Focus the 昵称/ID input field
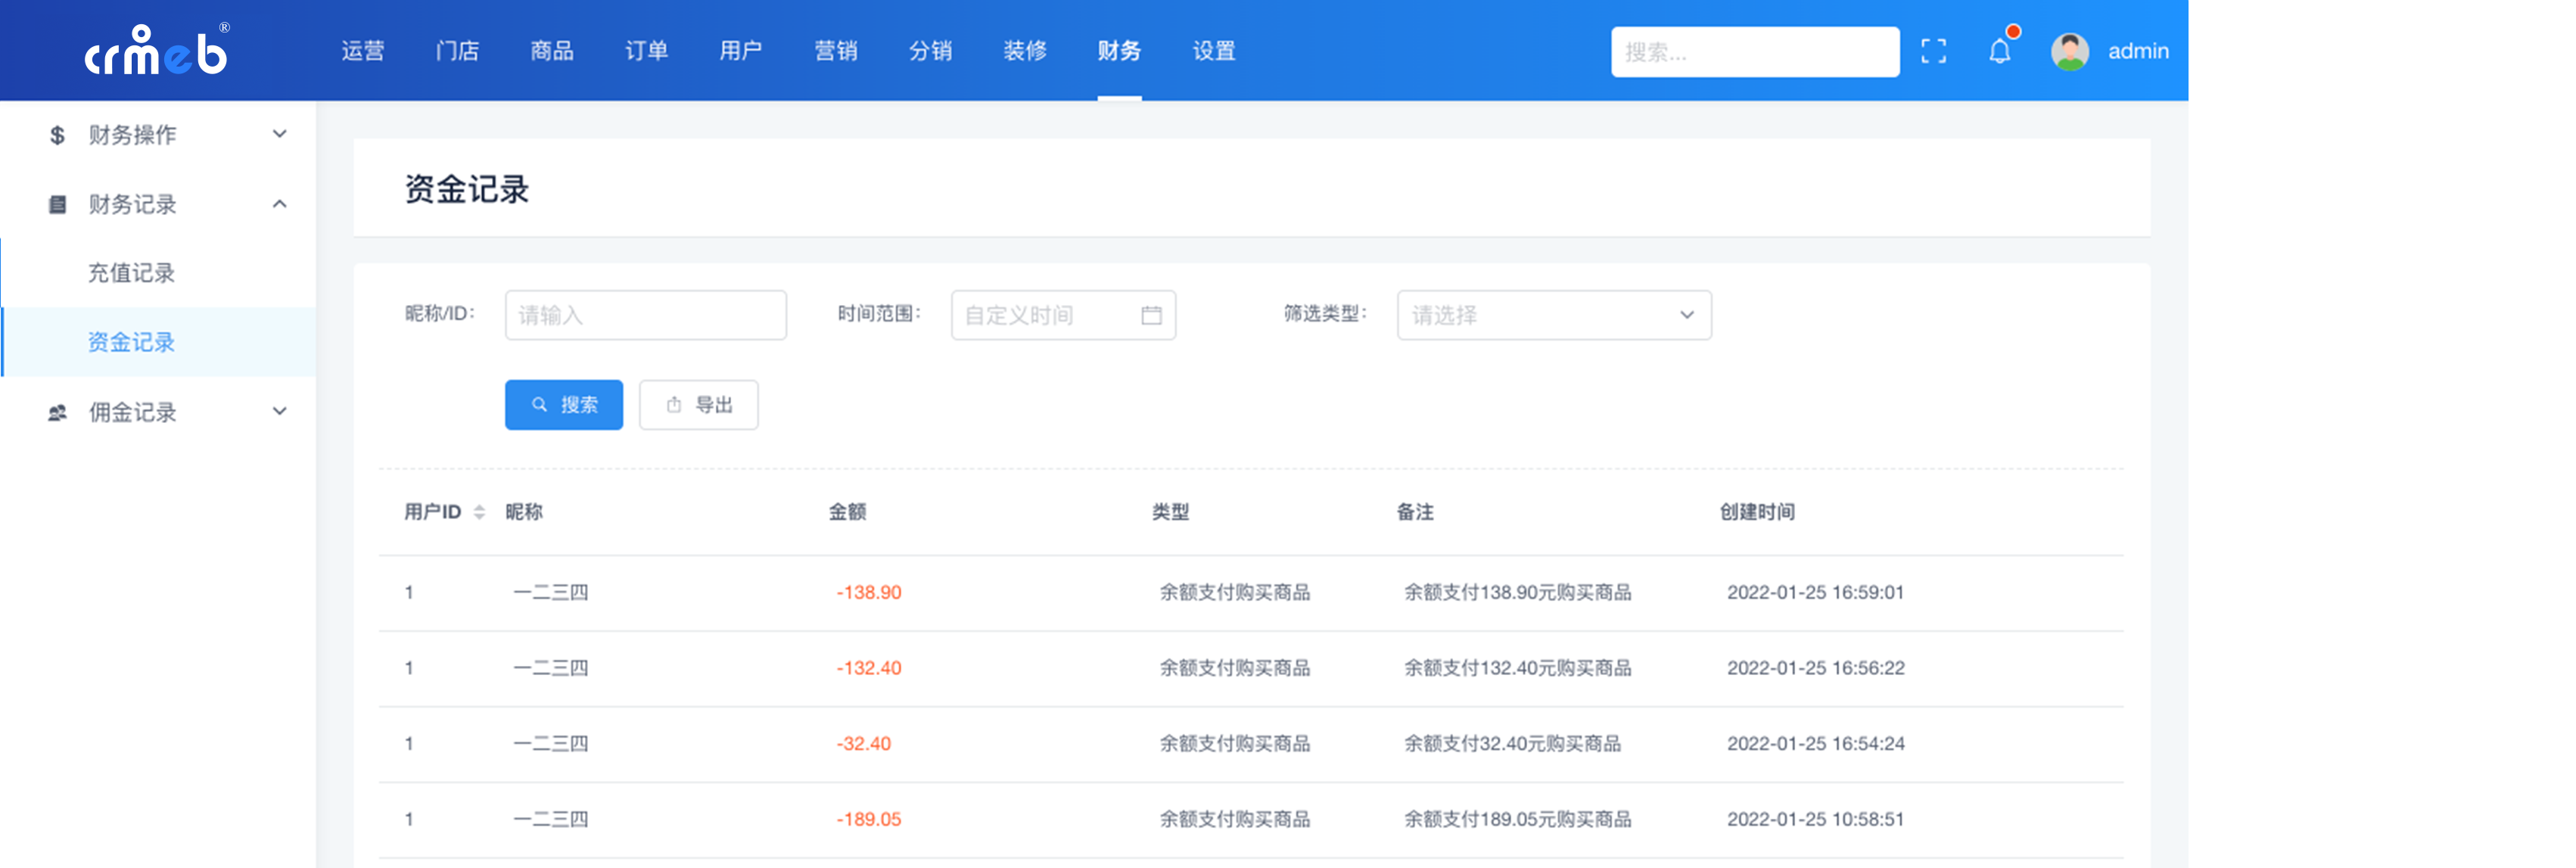The width and height of the screenshot is (2576, 868). click(x=646, y=315)
